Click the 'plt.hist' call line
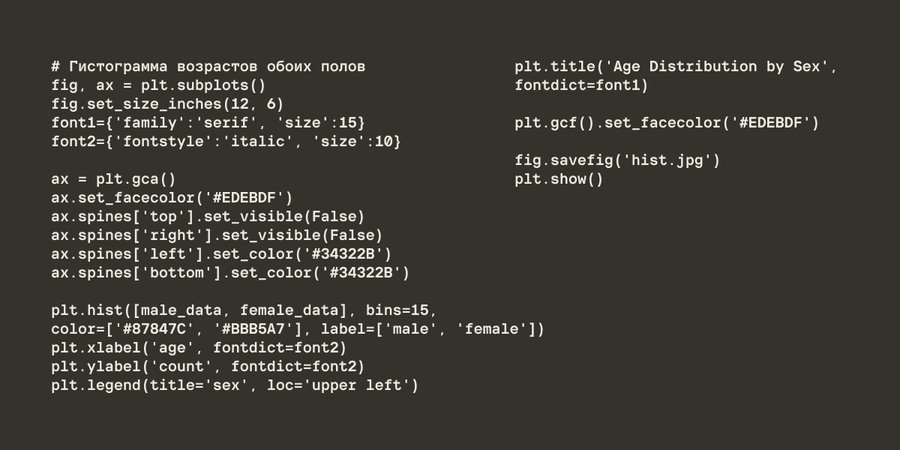Screen dimensions: 900x450 click(x=244, y=310)
